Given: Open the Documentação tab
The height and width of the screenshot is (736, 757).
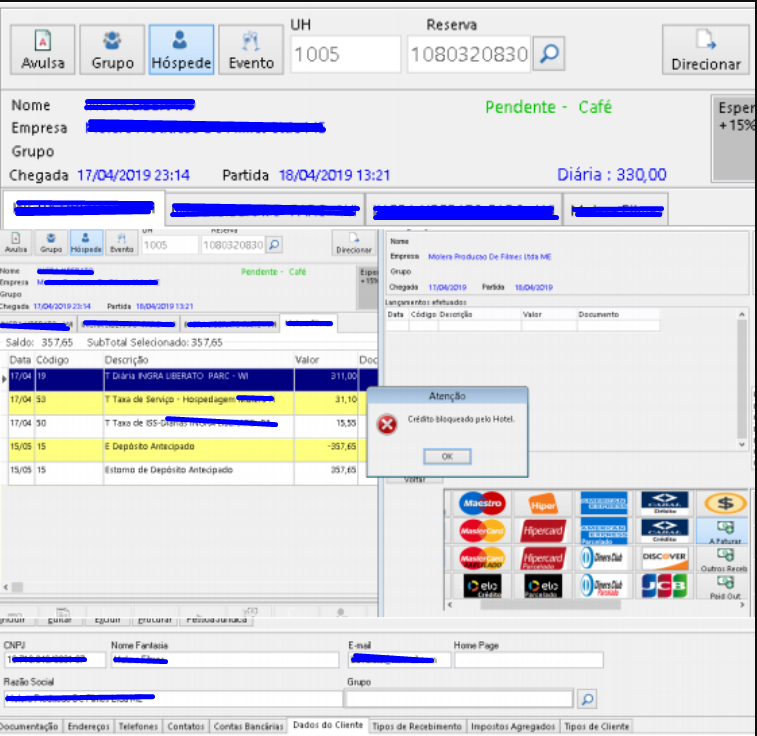Looking at the screenshot, I should 30,726.
